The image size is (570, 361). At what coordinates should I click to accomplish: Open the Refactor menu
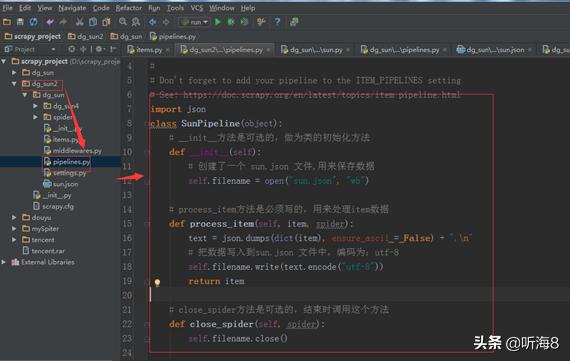(x=128, y=8)
